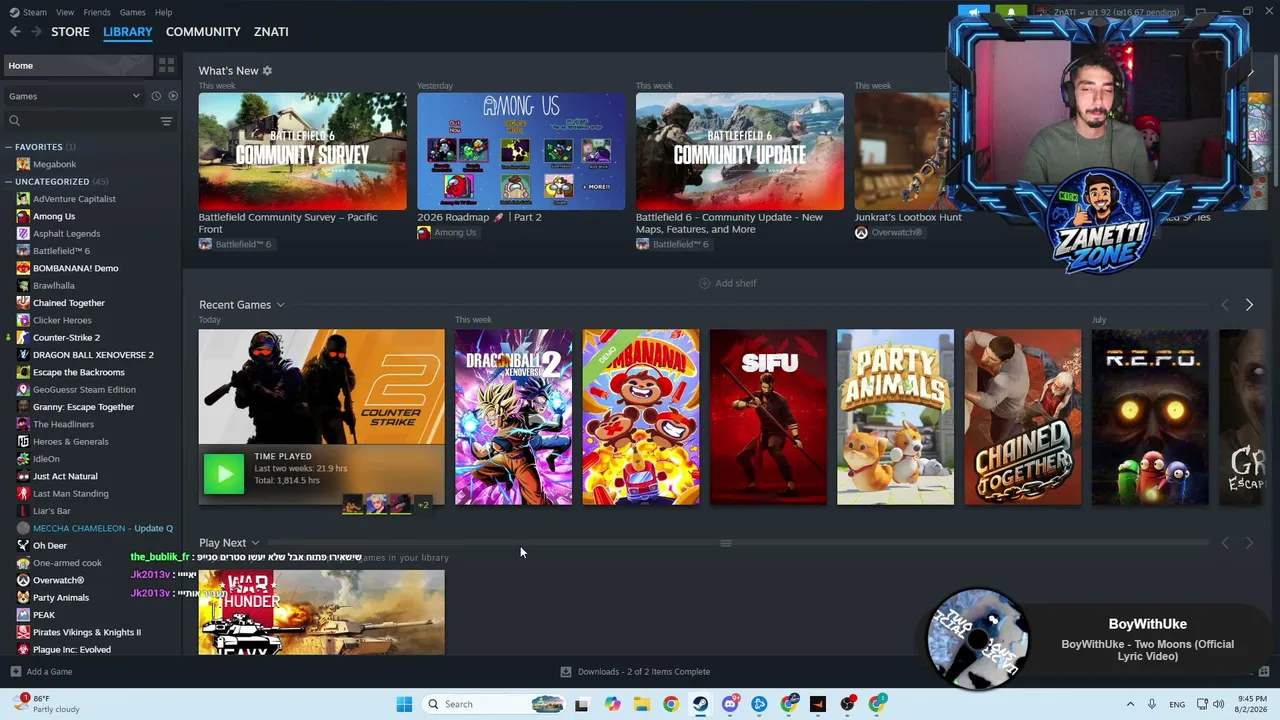Collapse the Favorites category

pos(9,147)
